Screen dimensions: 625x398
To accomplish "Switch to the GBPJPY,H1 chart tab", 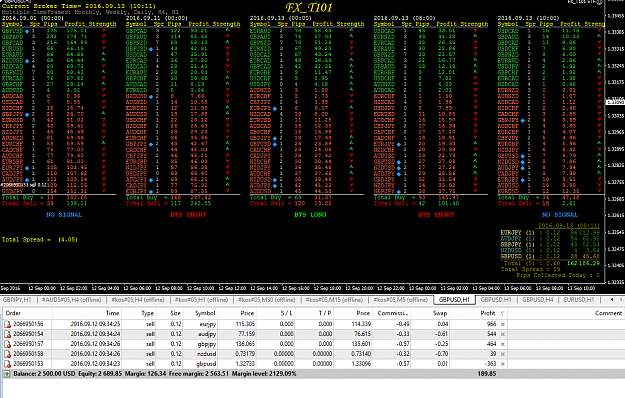I will point(17,300).
